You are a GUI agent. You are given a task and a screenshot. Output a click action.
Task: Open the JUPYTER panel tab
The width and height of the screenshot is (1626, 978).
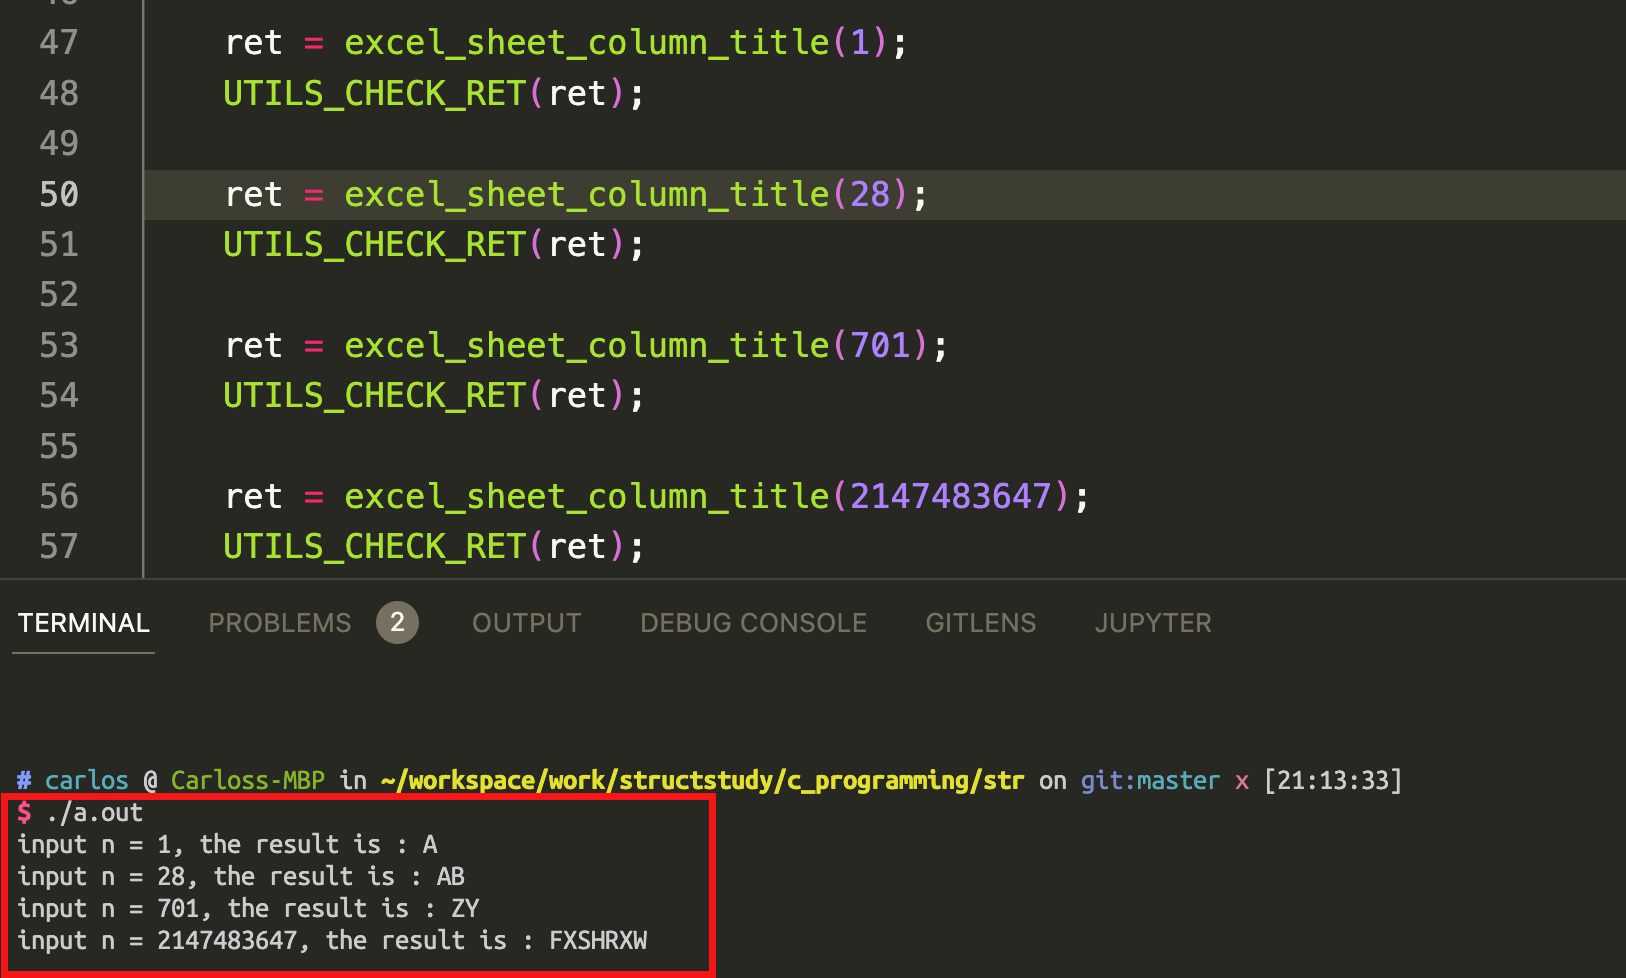1152,622
